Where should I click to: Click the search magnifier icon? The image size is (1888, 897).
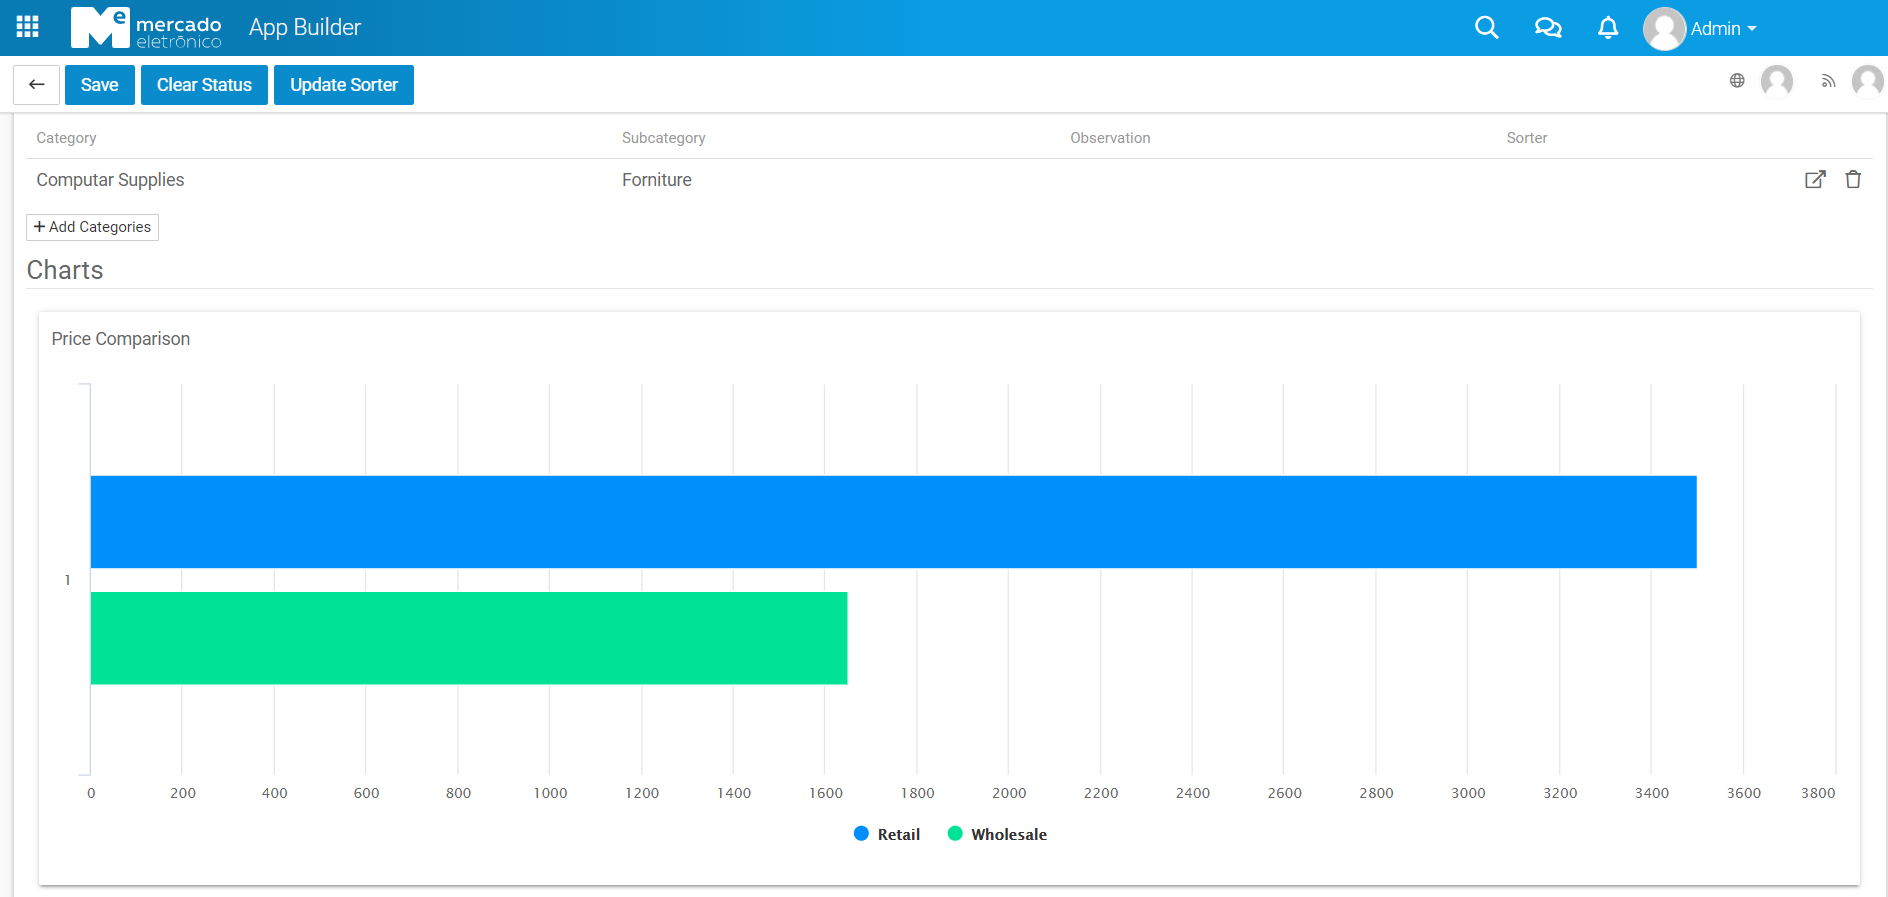pyautogui.click(x=1486, y=28)
